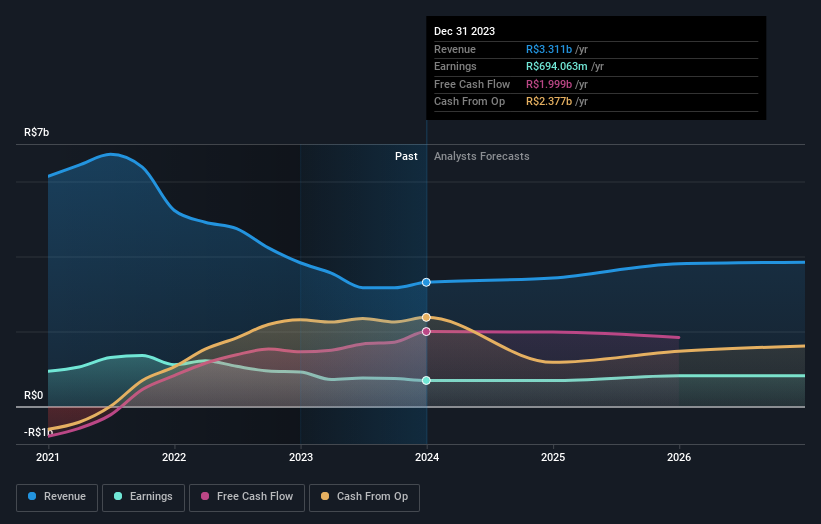
Task: Click the Revenue row label in tooltip
Action: click(455, 49)
